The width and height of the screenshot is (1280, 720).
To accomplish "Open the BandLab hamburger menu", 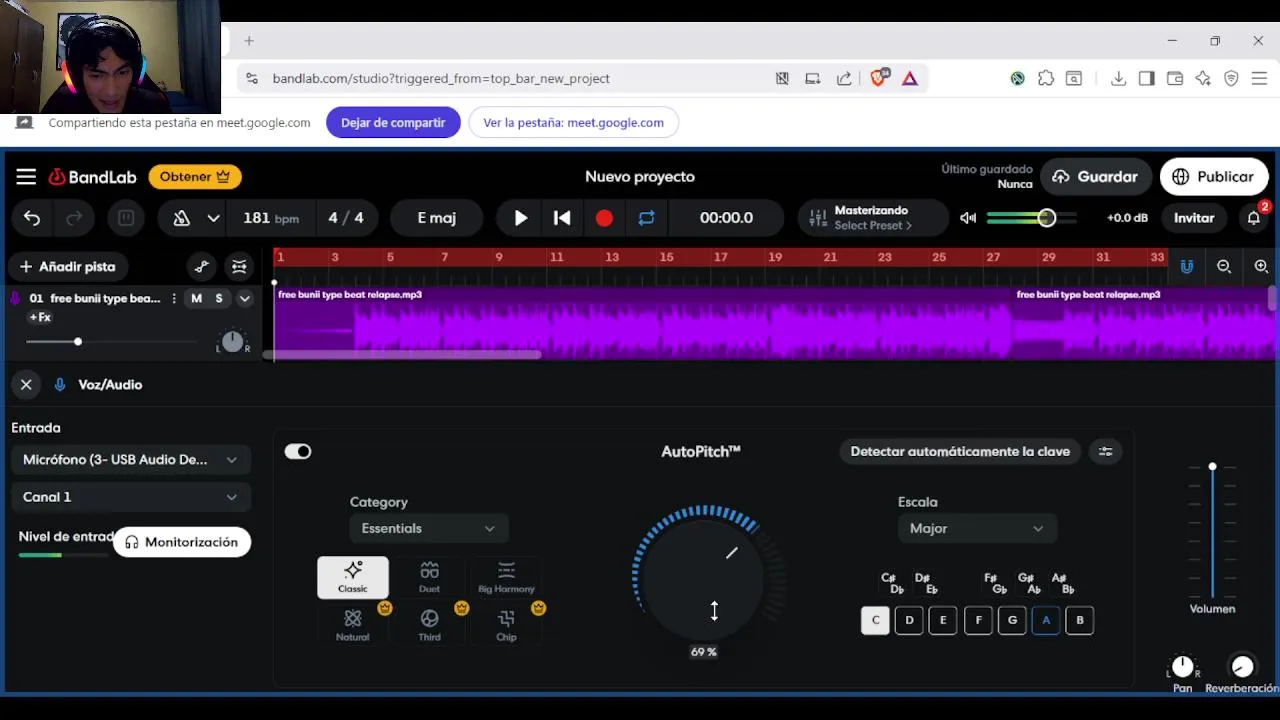I will pyautogui.click(x=26, y=177).
